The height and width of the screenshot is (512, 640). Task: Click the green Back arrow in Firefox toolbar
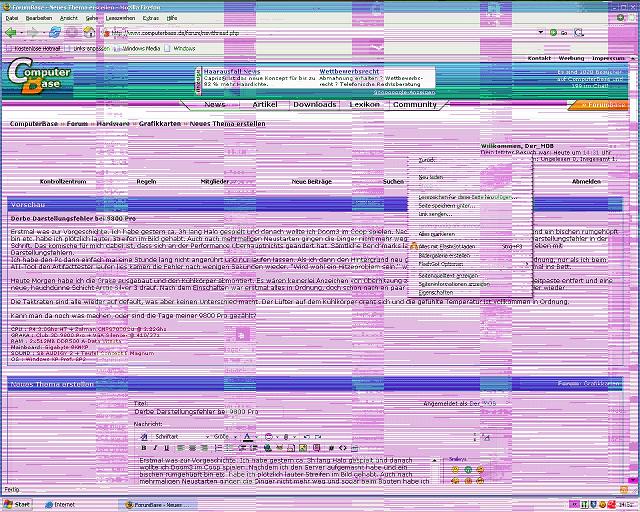click(x=11, y=33)
